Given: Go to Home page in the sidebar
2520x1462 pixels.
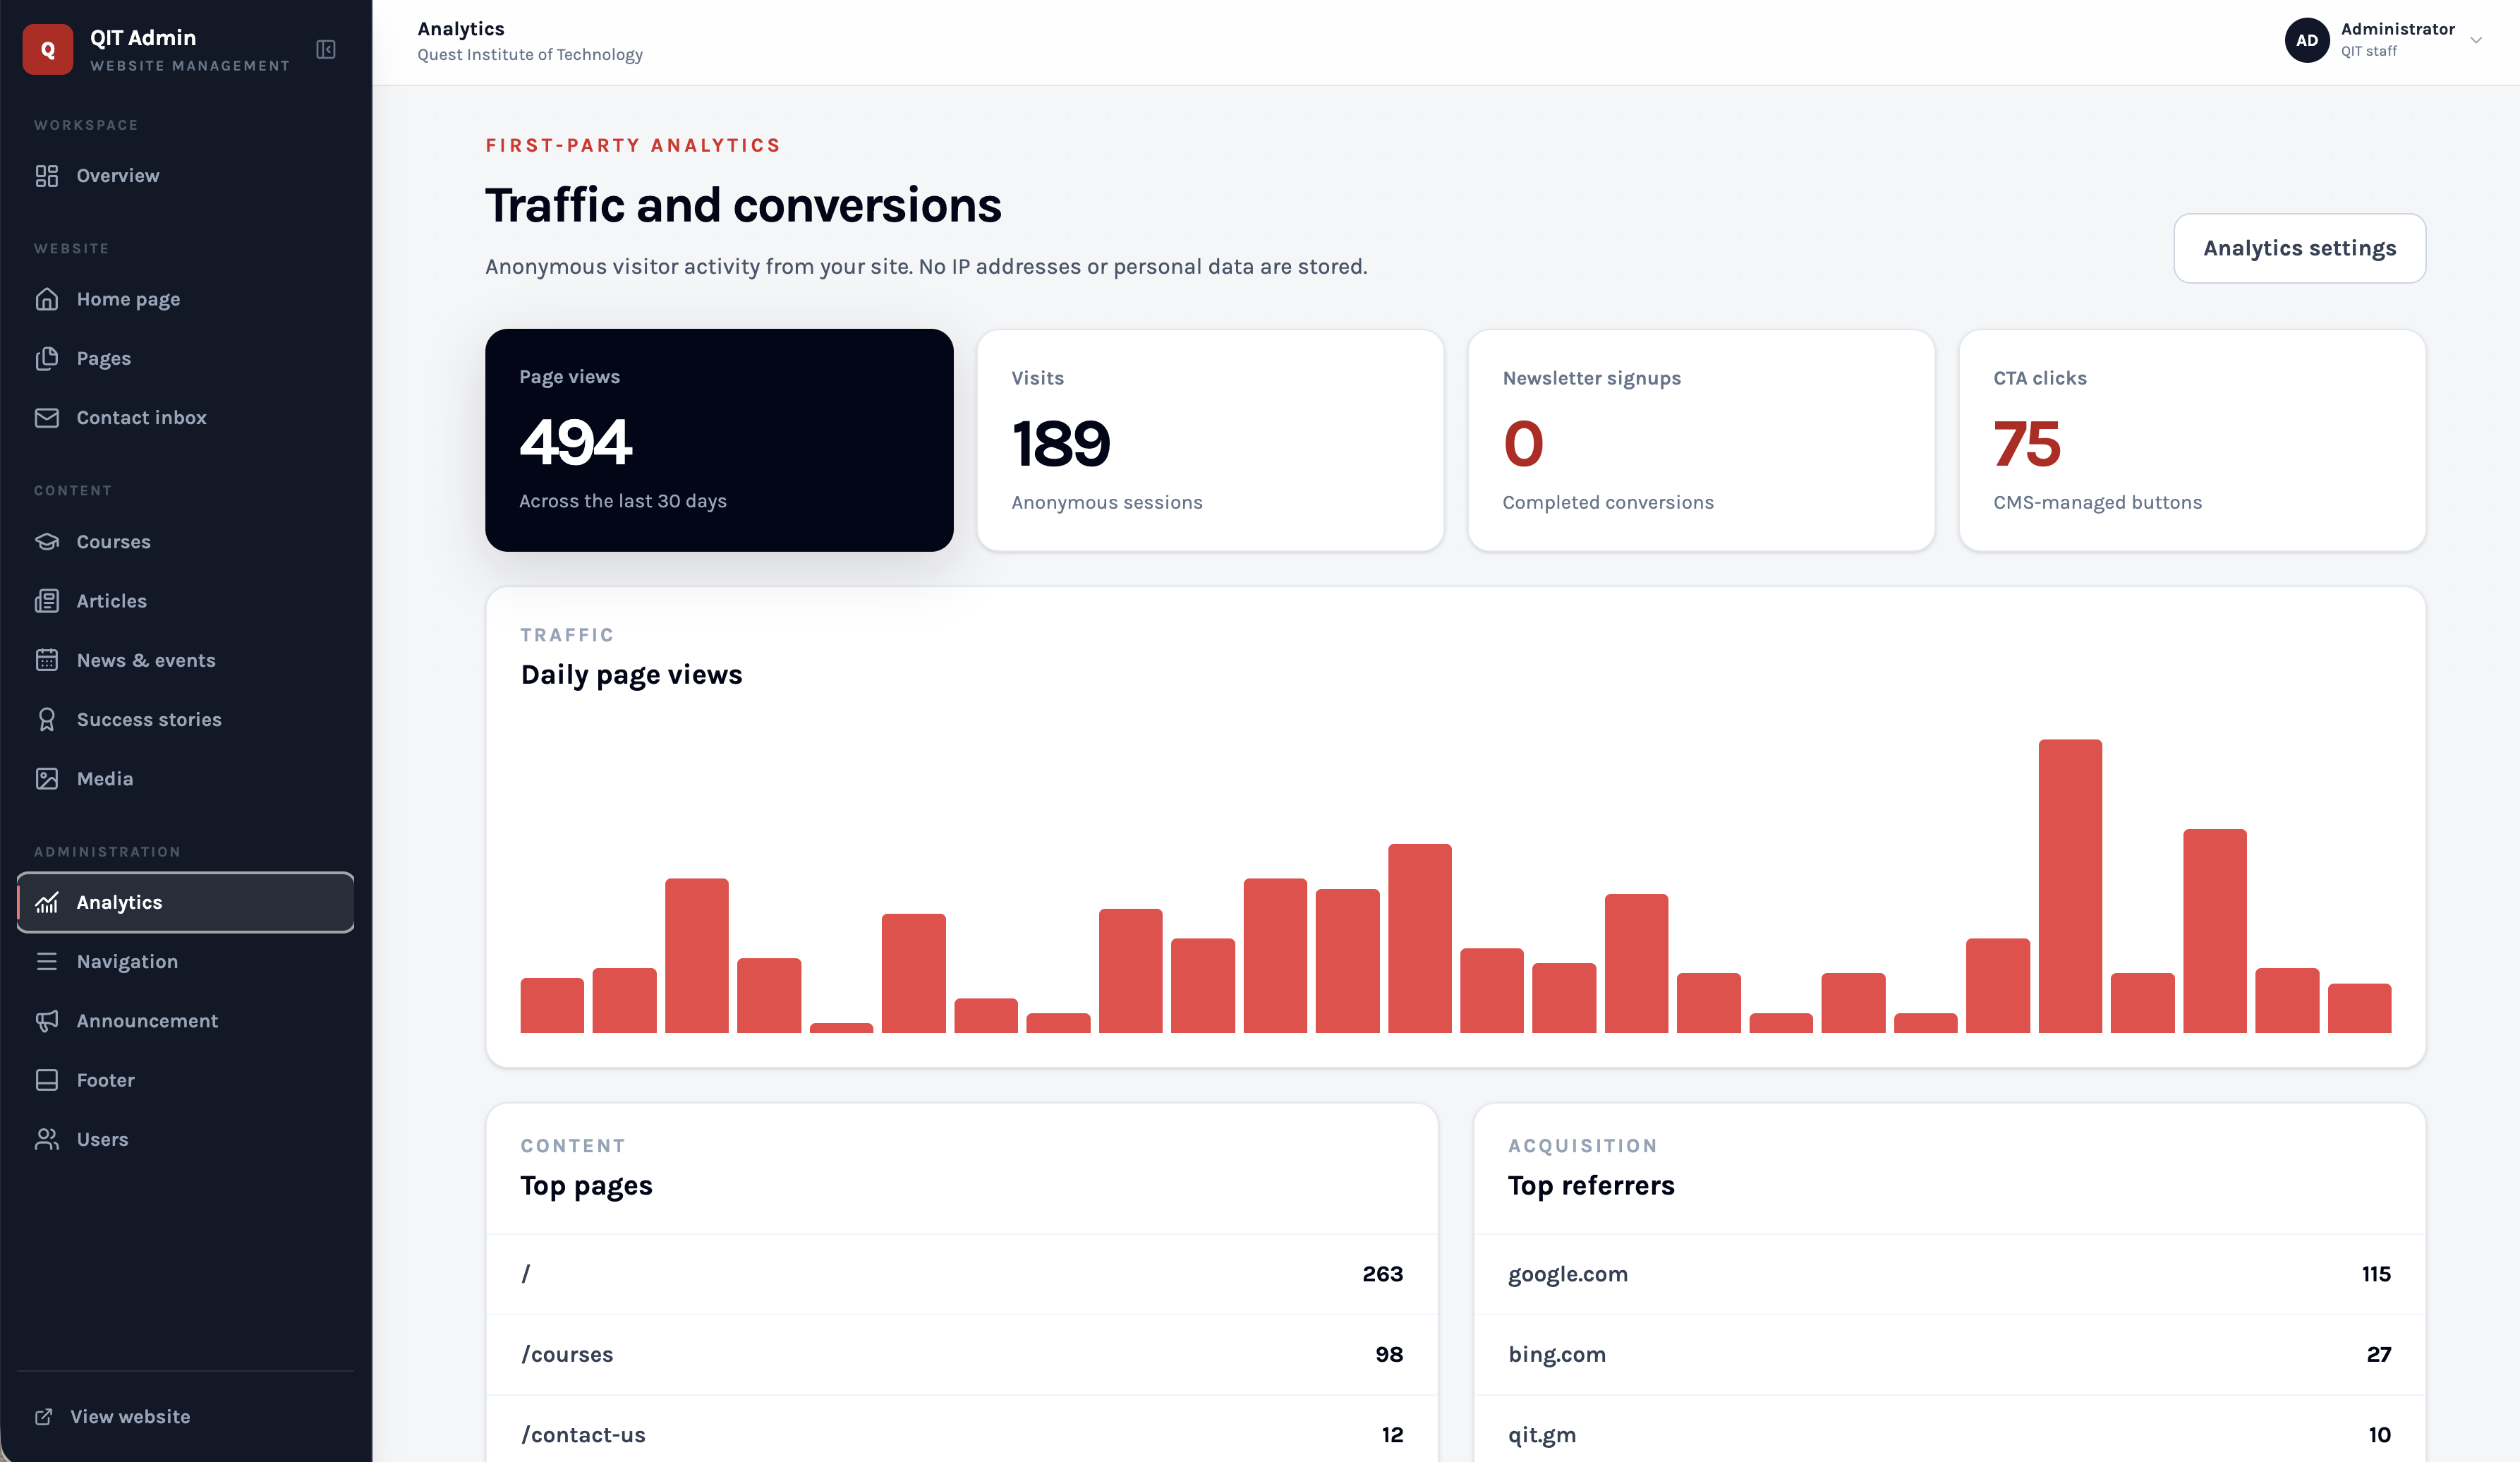Looking at the screenshot, I should coord(186,299).
